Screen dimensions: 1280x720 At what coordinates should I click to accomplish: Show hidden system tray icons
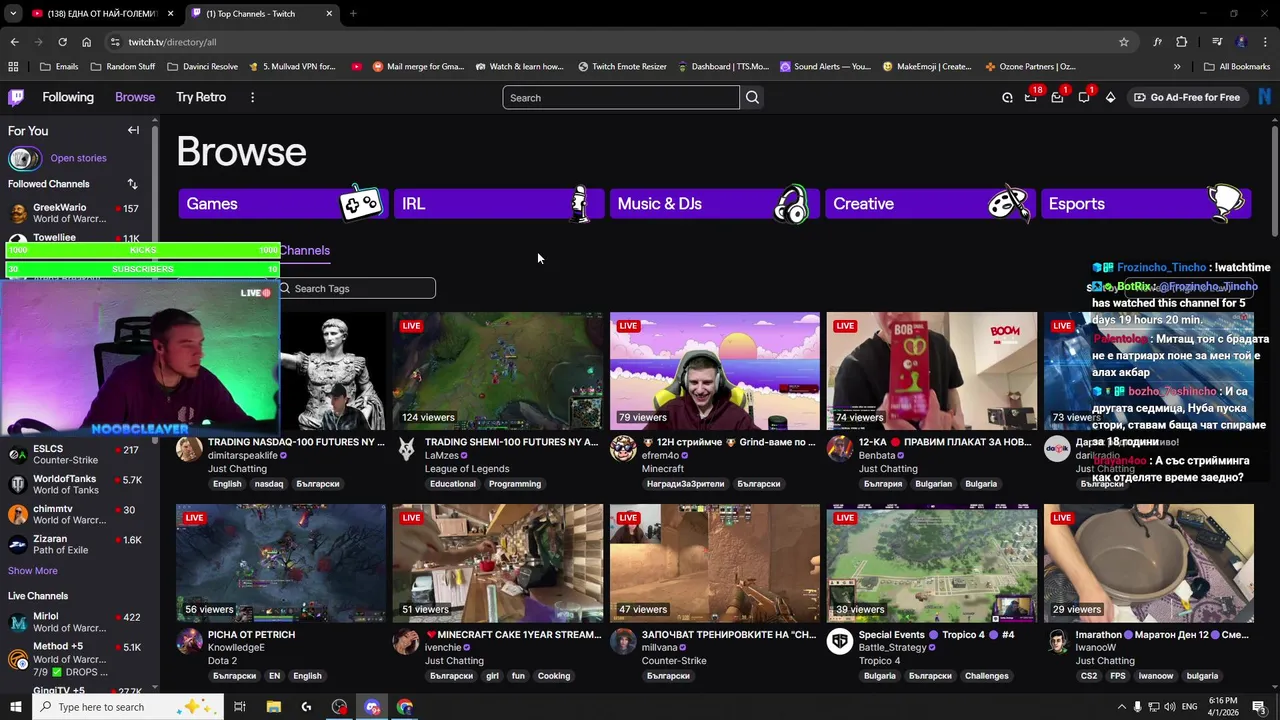(x=1121, y=707)
